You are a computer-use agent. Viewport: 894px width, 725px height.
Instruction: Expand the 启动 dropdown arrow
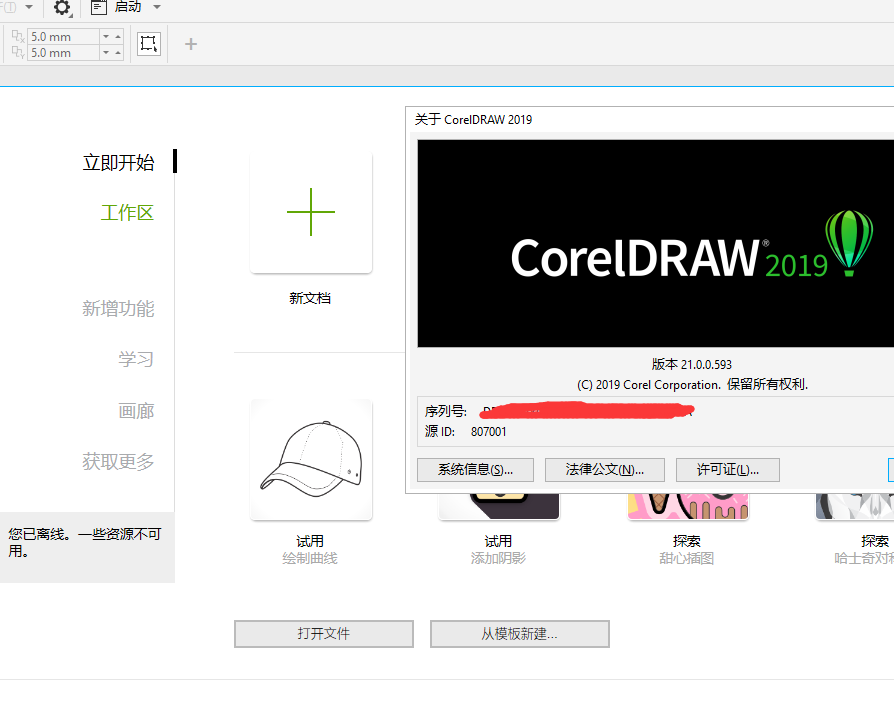tap(157, 8)
